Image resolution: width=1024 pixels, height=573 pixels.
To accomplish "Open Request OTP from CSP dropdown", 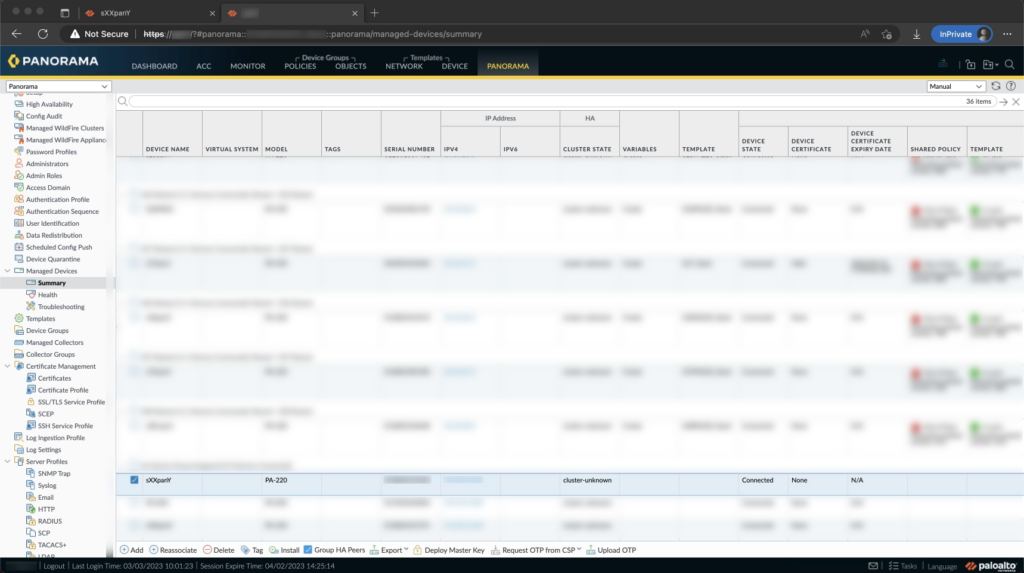I will (x=536, y=550).
